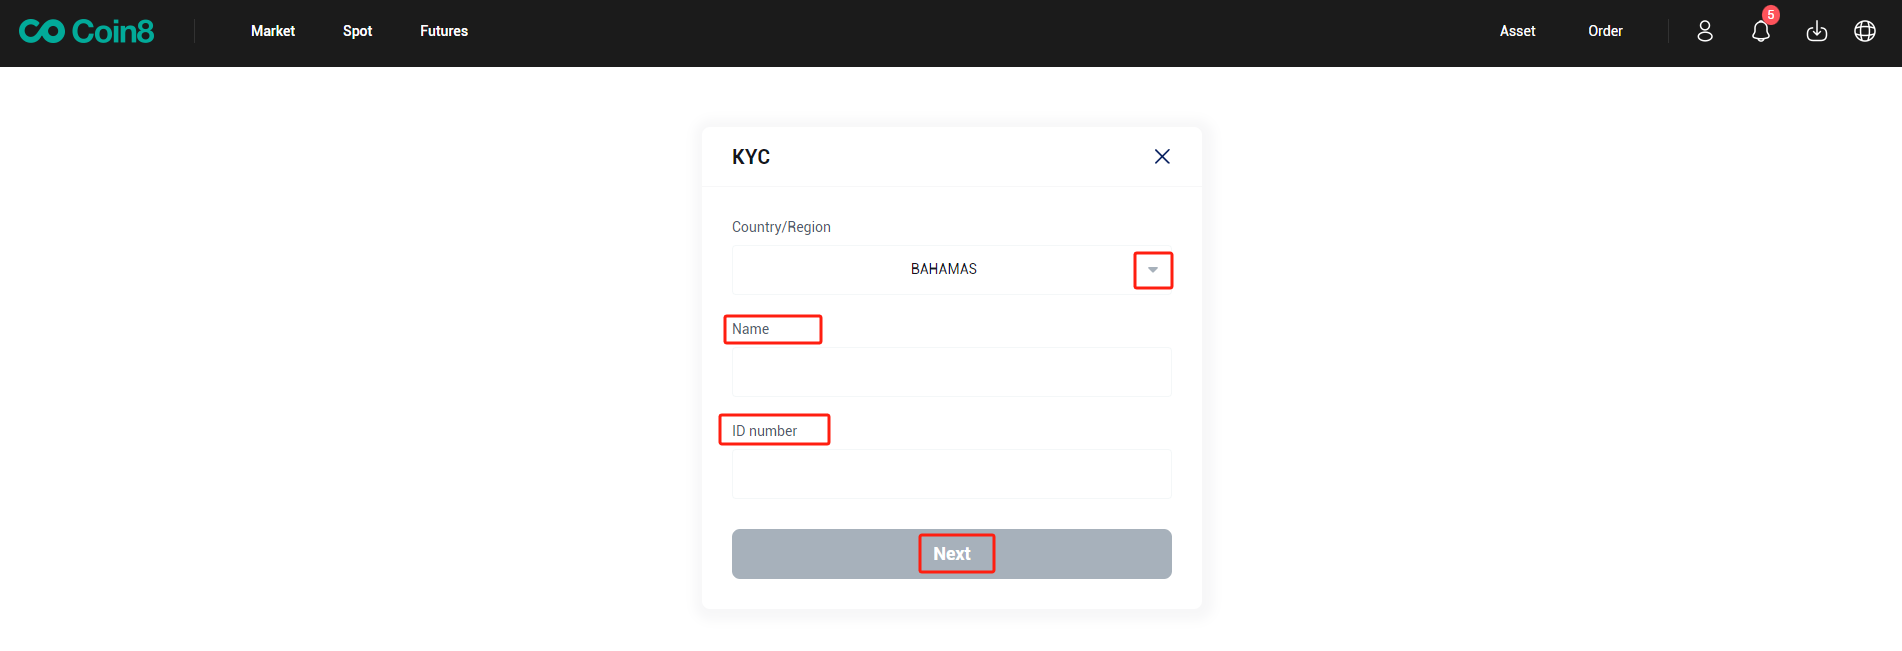Click the Coin8 logo
The height and width of the screenshot is (651, 1902).
[87, 32]
